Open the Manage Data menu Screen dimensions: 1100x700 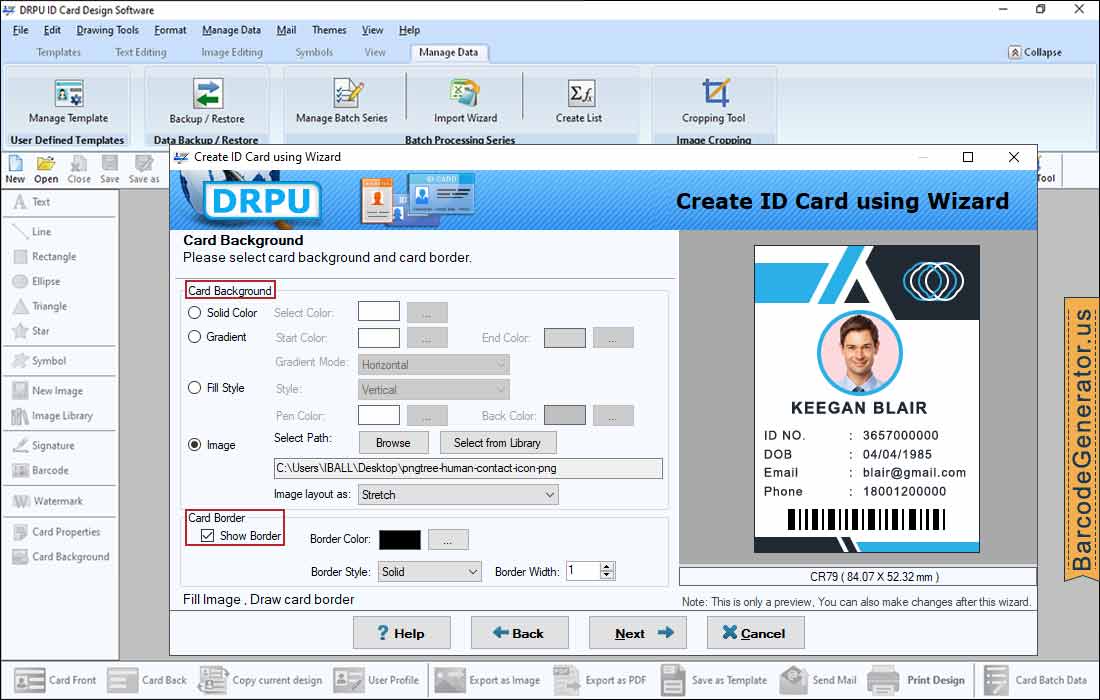click(x=231, y=30)
